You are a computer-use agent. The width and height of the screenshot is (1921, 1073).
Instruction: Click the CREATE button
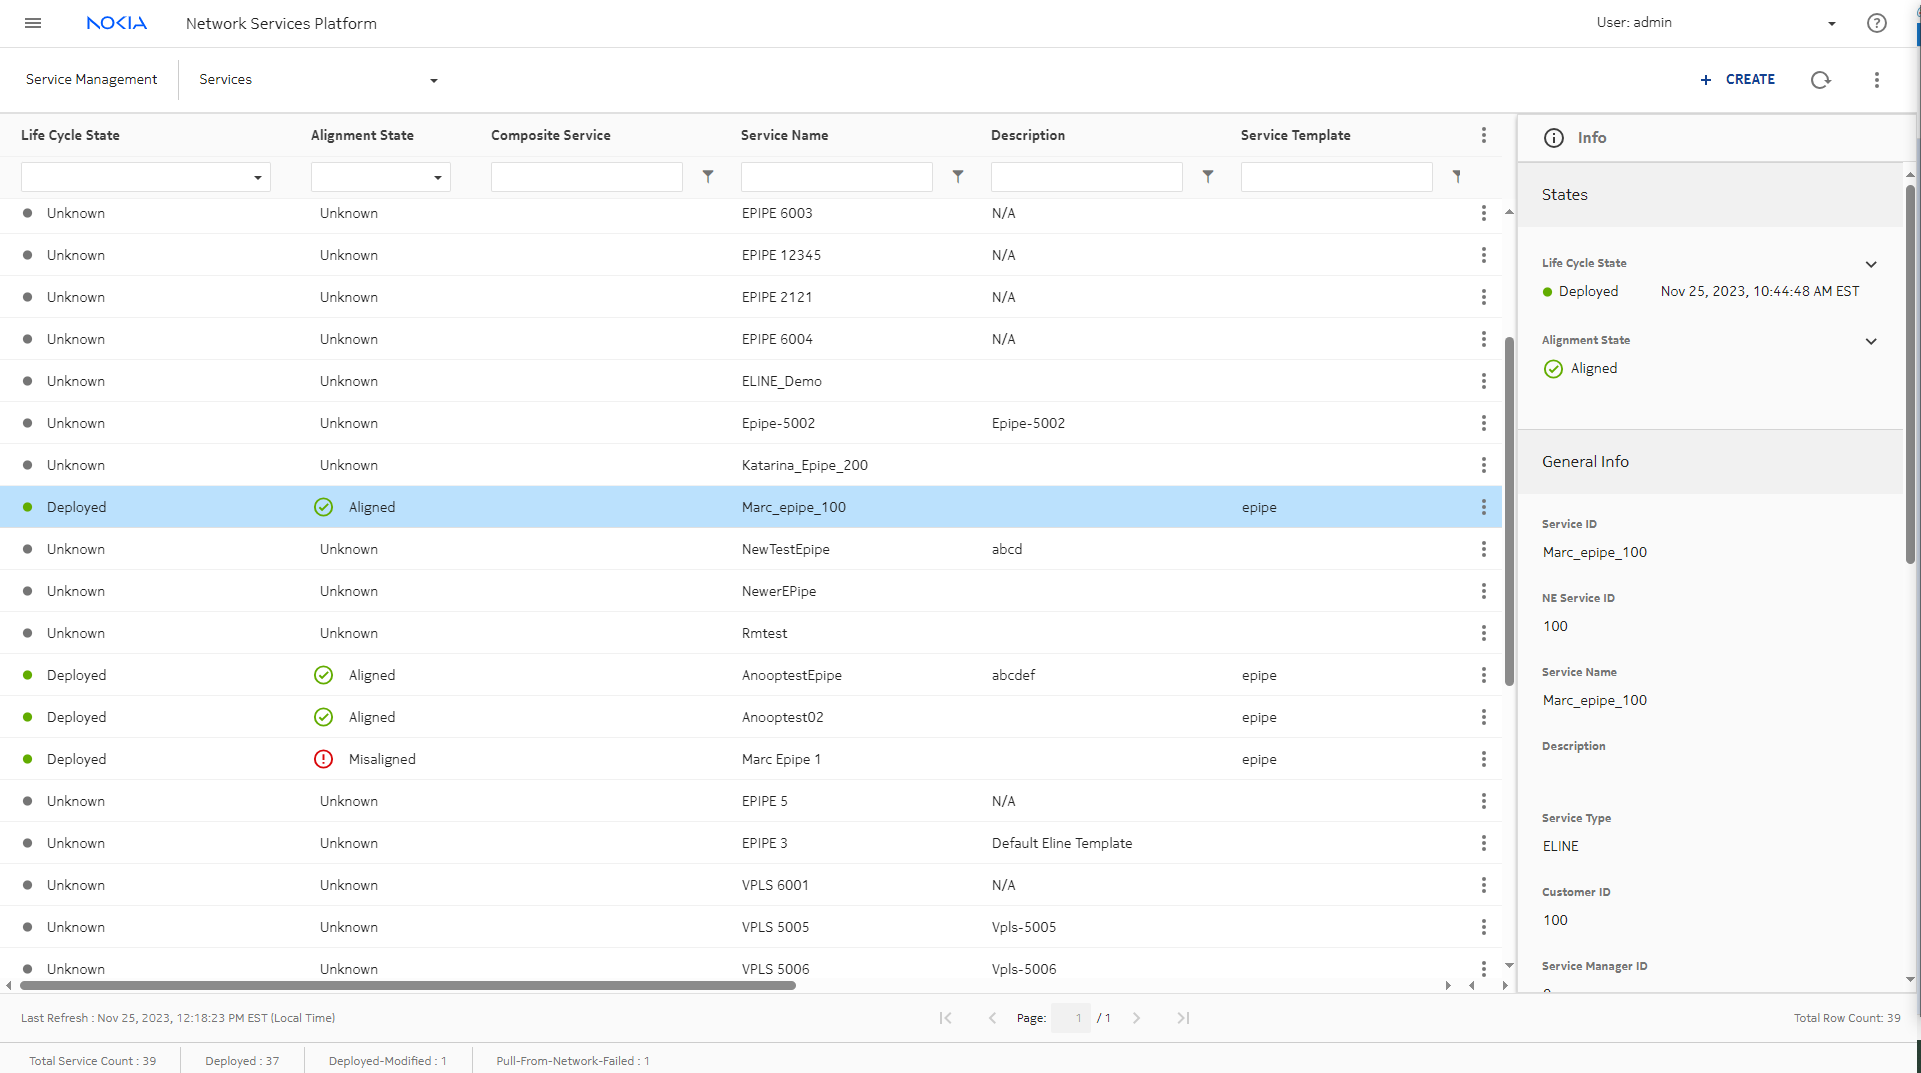[1737, 80]
